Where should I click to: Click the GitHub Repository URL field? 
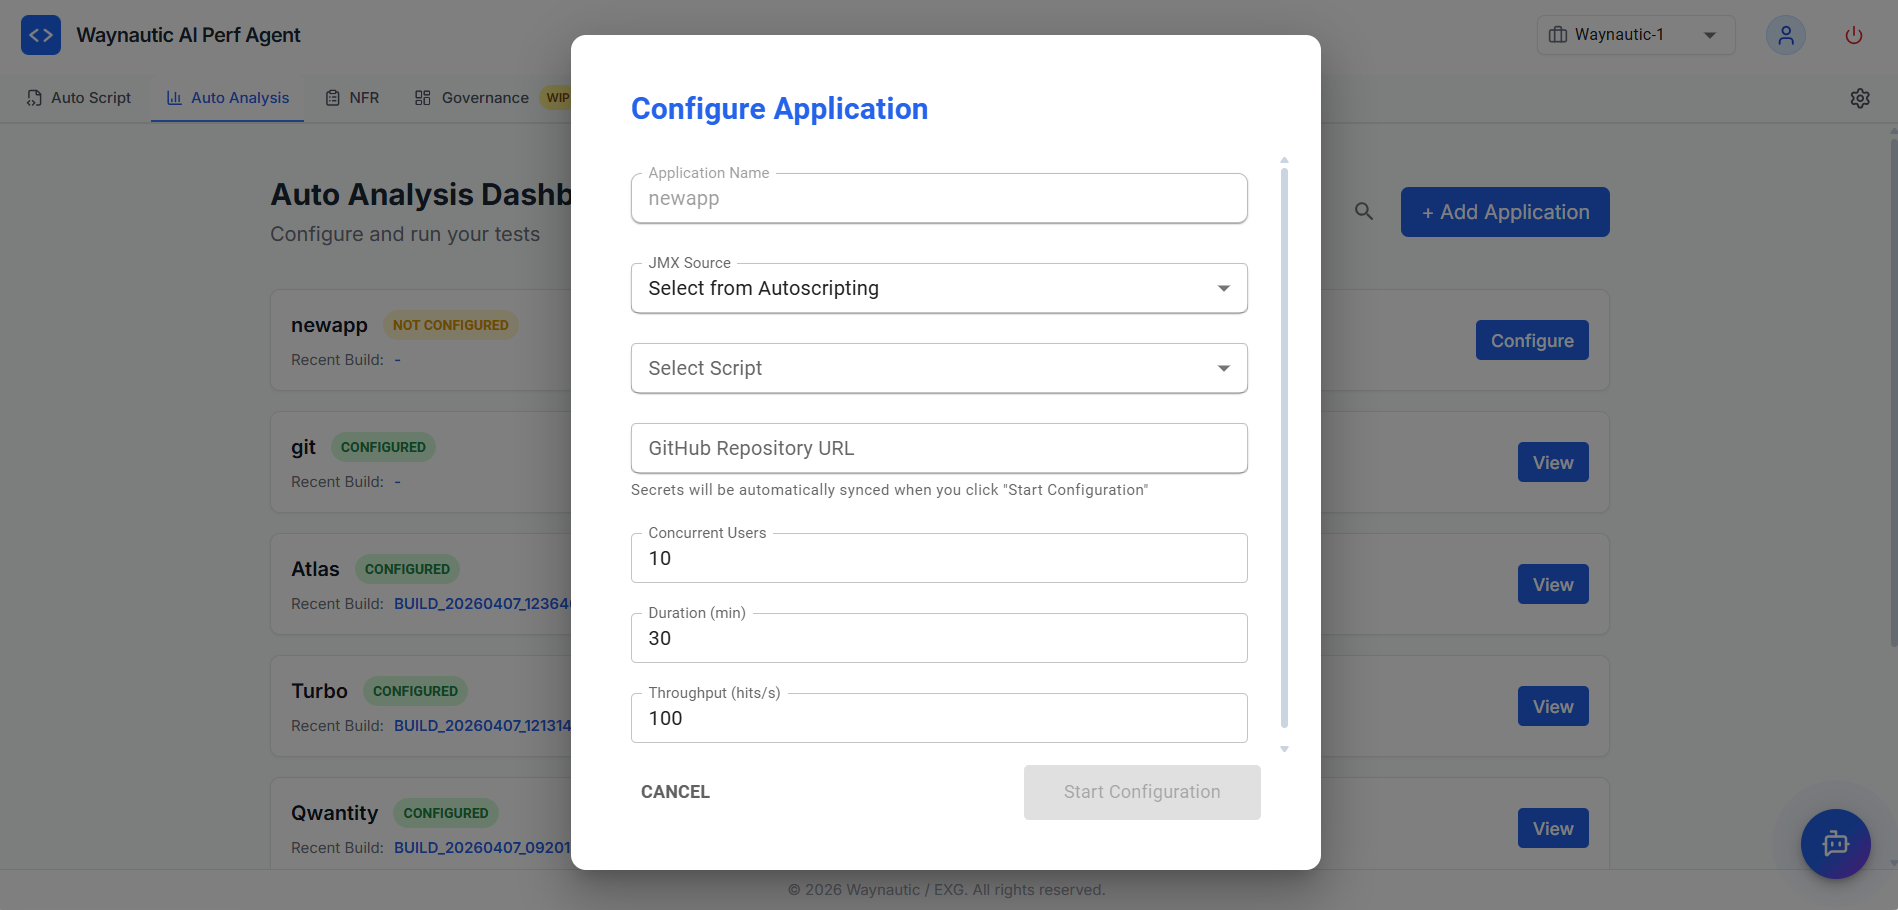(x=938, y=448)
